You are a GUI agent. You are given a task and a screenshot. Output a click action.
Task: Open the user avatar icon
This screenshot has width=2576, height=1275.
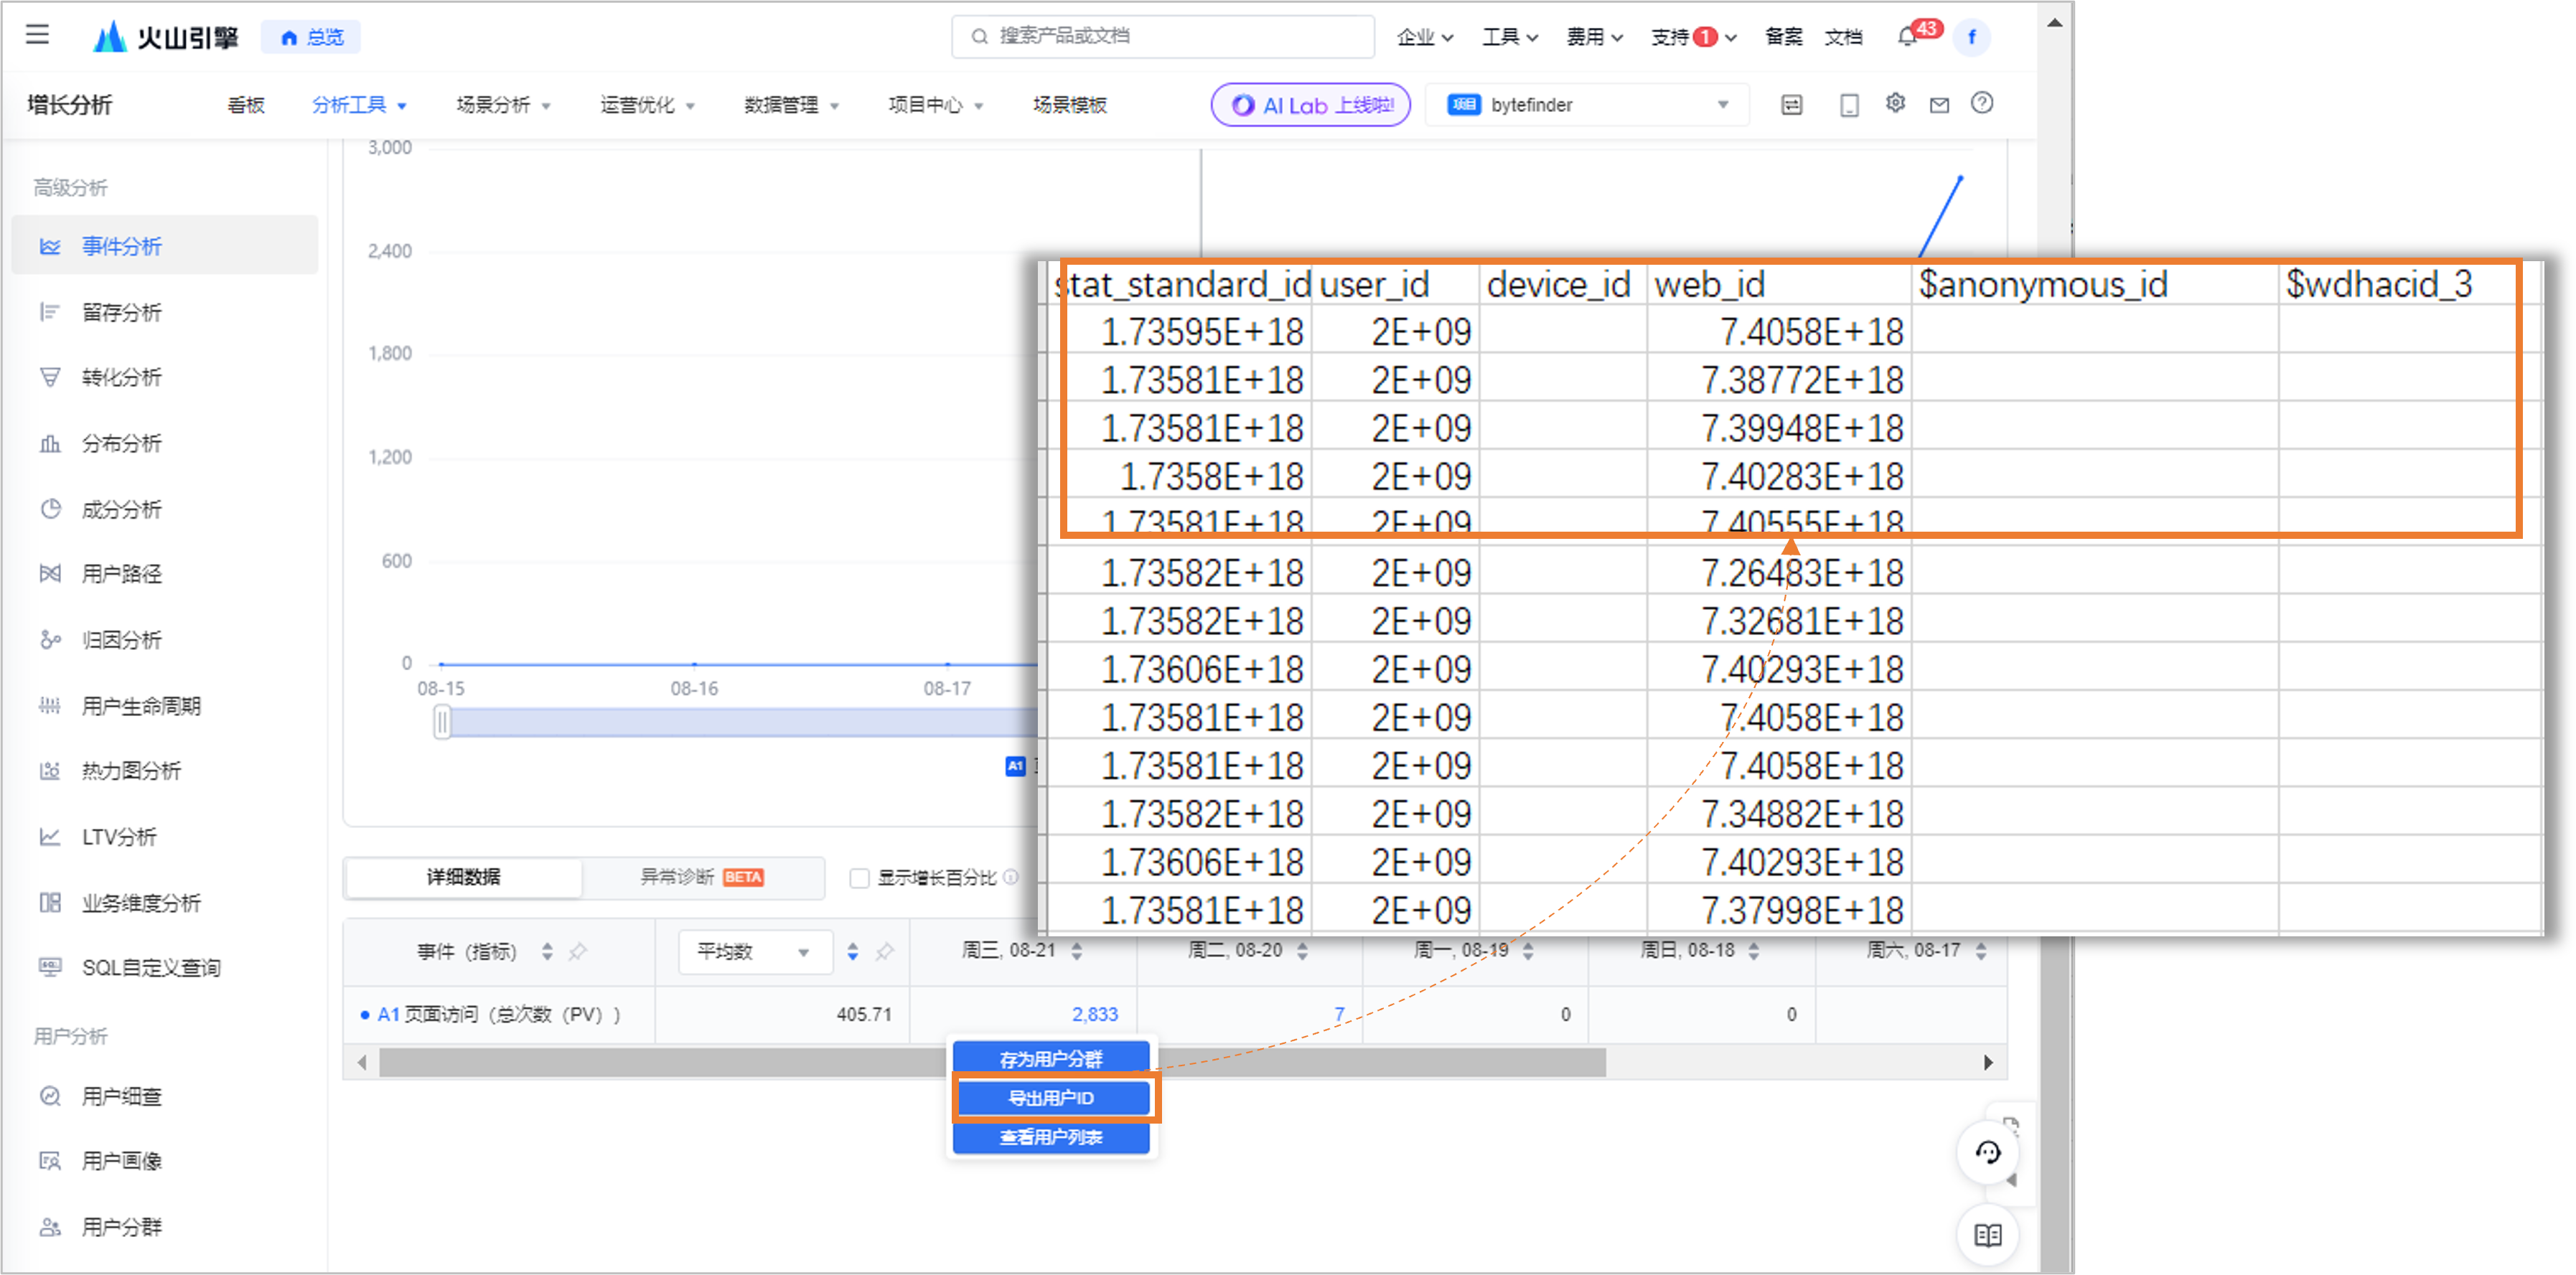point(1971,37)
